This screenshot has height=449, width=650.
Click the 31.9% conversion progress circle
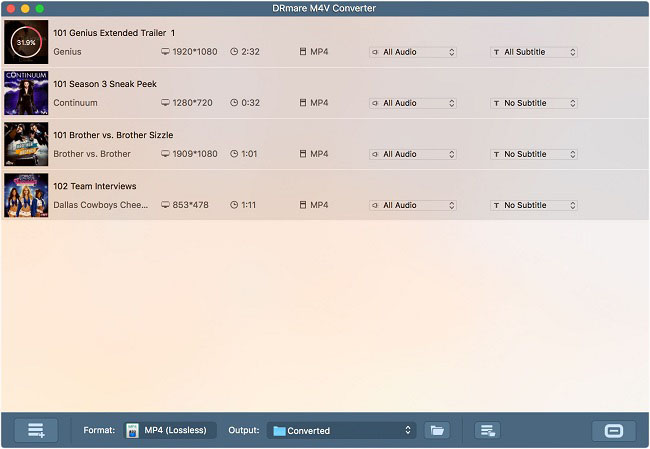pyautogui.click(x=25, y=42)
